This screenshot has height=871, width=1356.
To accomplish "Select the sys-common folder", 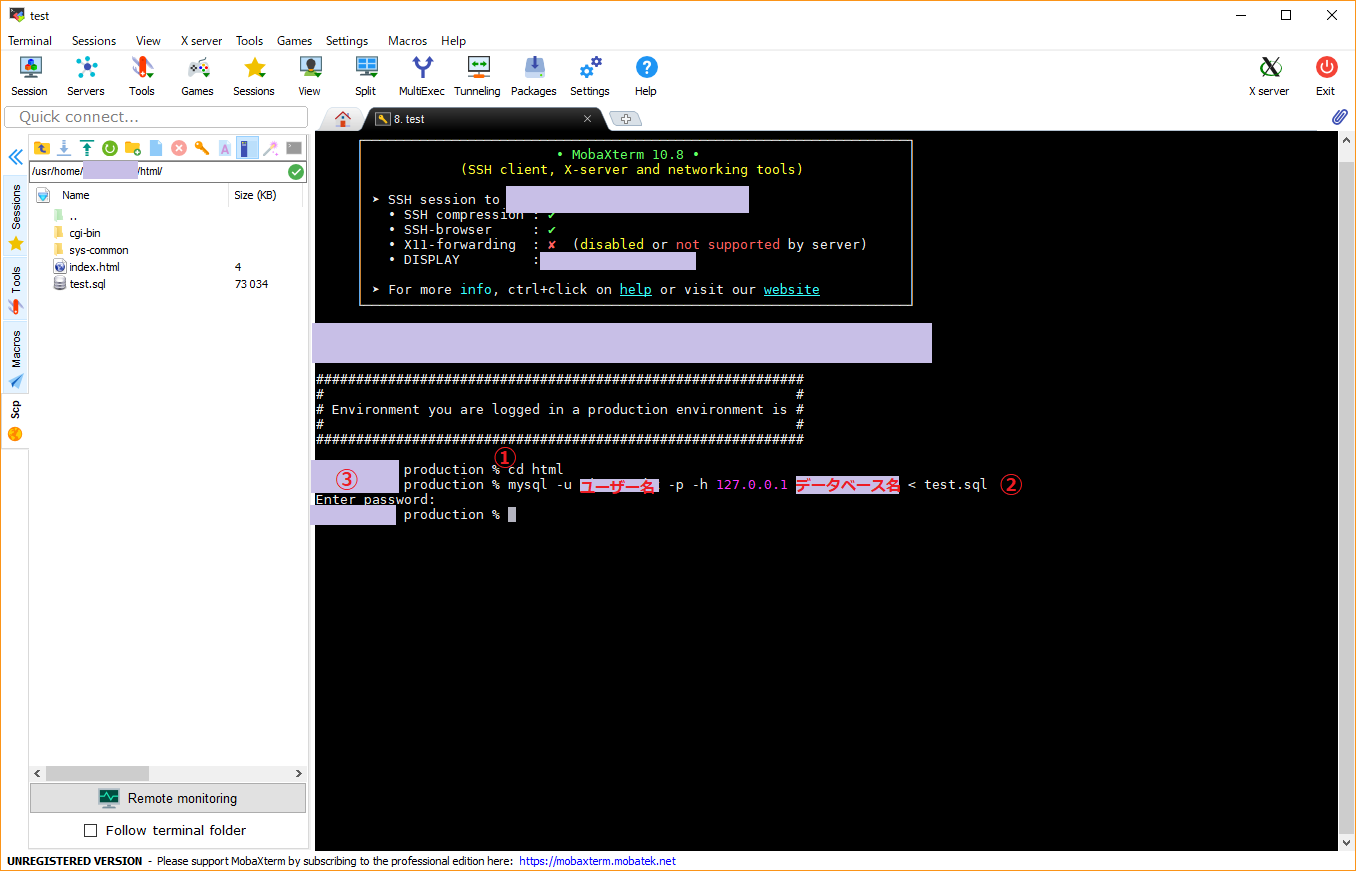I will (99, 250).
